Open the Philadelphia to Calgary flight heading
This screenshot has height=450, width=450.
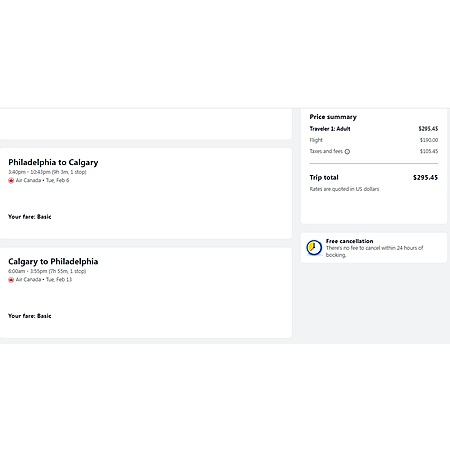pos(53,162)
